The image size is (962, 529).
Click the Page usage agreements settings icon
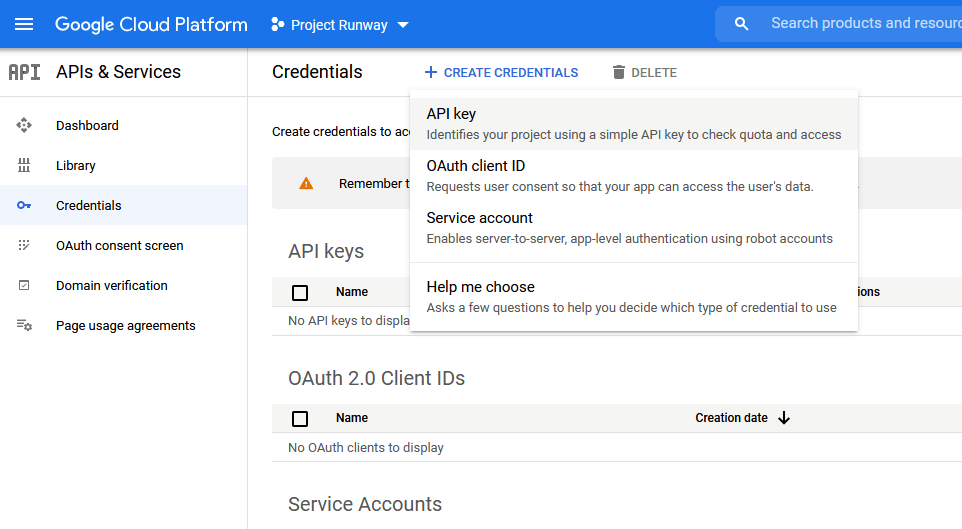pos(24,325)
